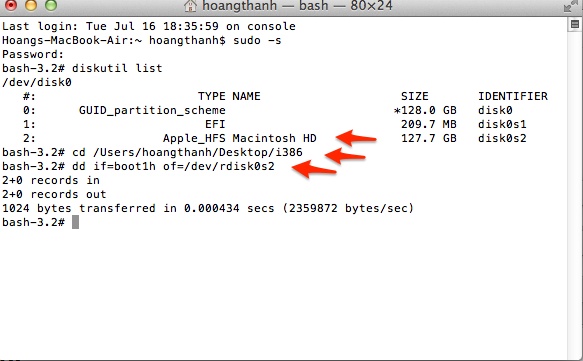Click the '/dev/disk0' line
Viewport: 583px width, 361px height.
click(x=37, y=83)
